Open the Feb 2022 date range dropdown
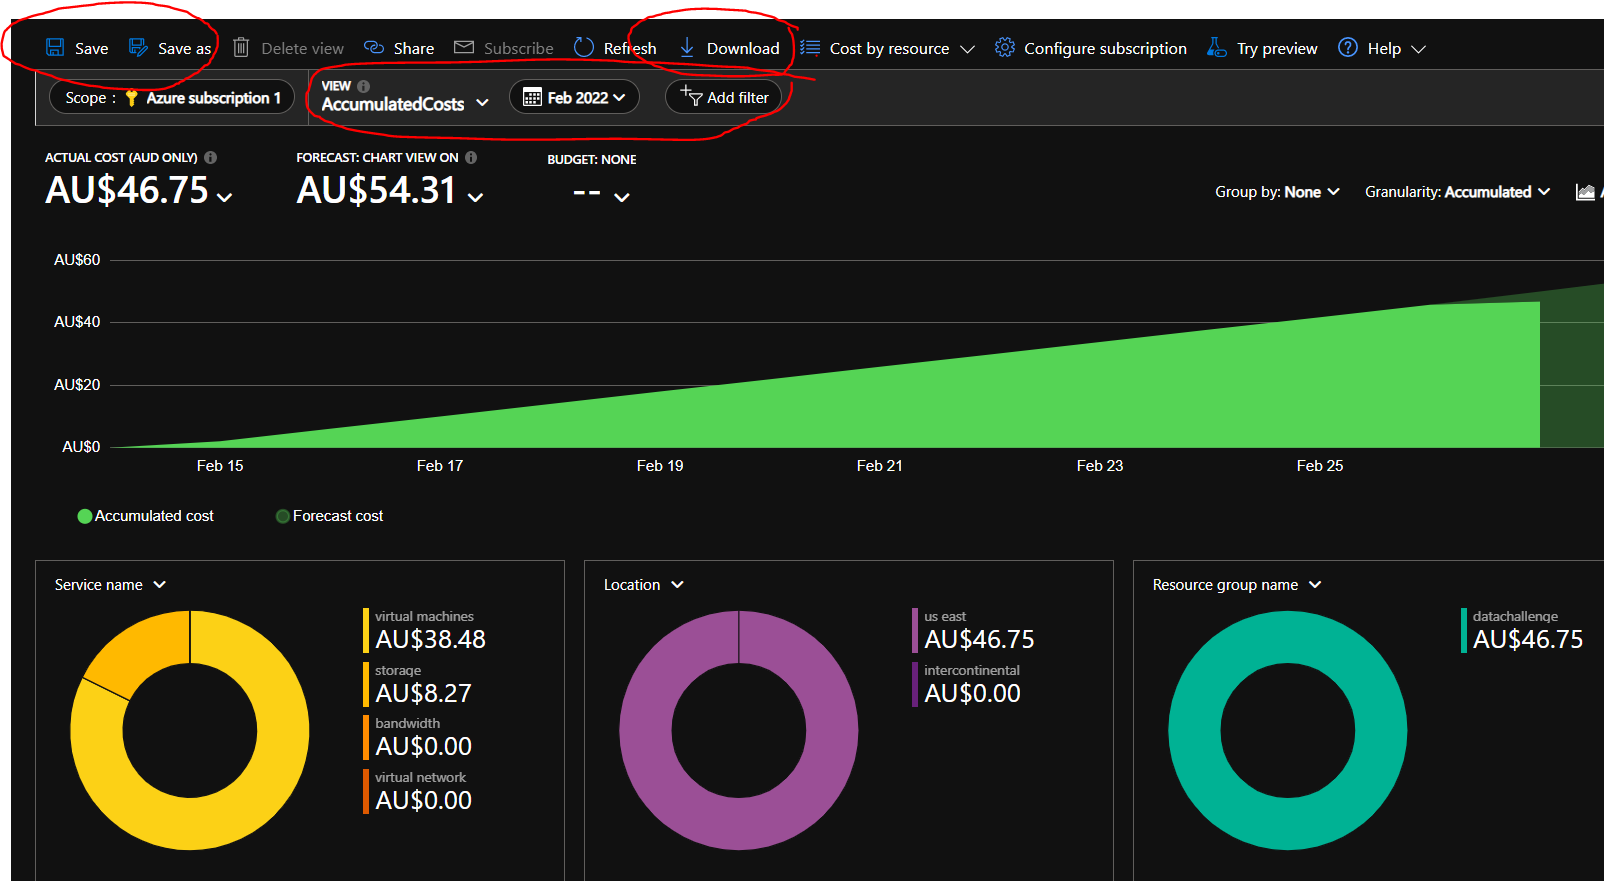This screenshot has width=1604, height=881. tap(574, 97)
